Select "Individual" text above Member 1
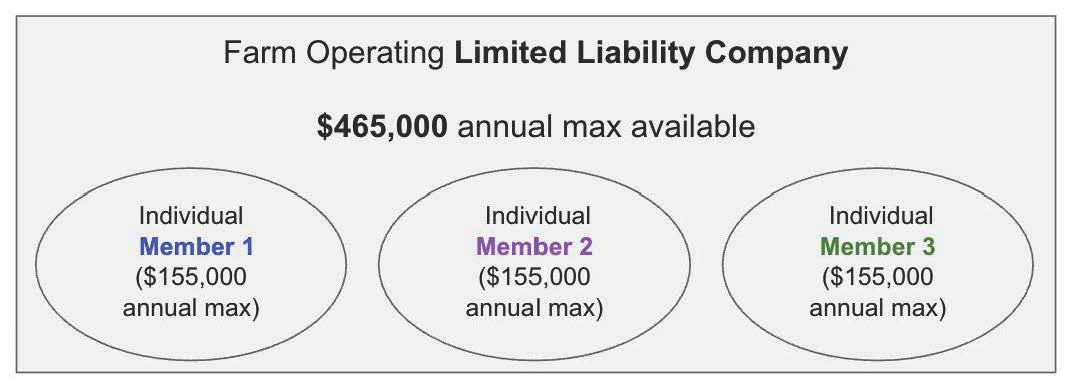 click(191, 216)
